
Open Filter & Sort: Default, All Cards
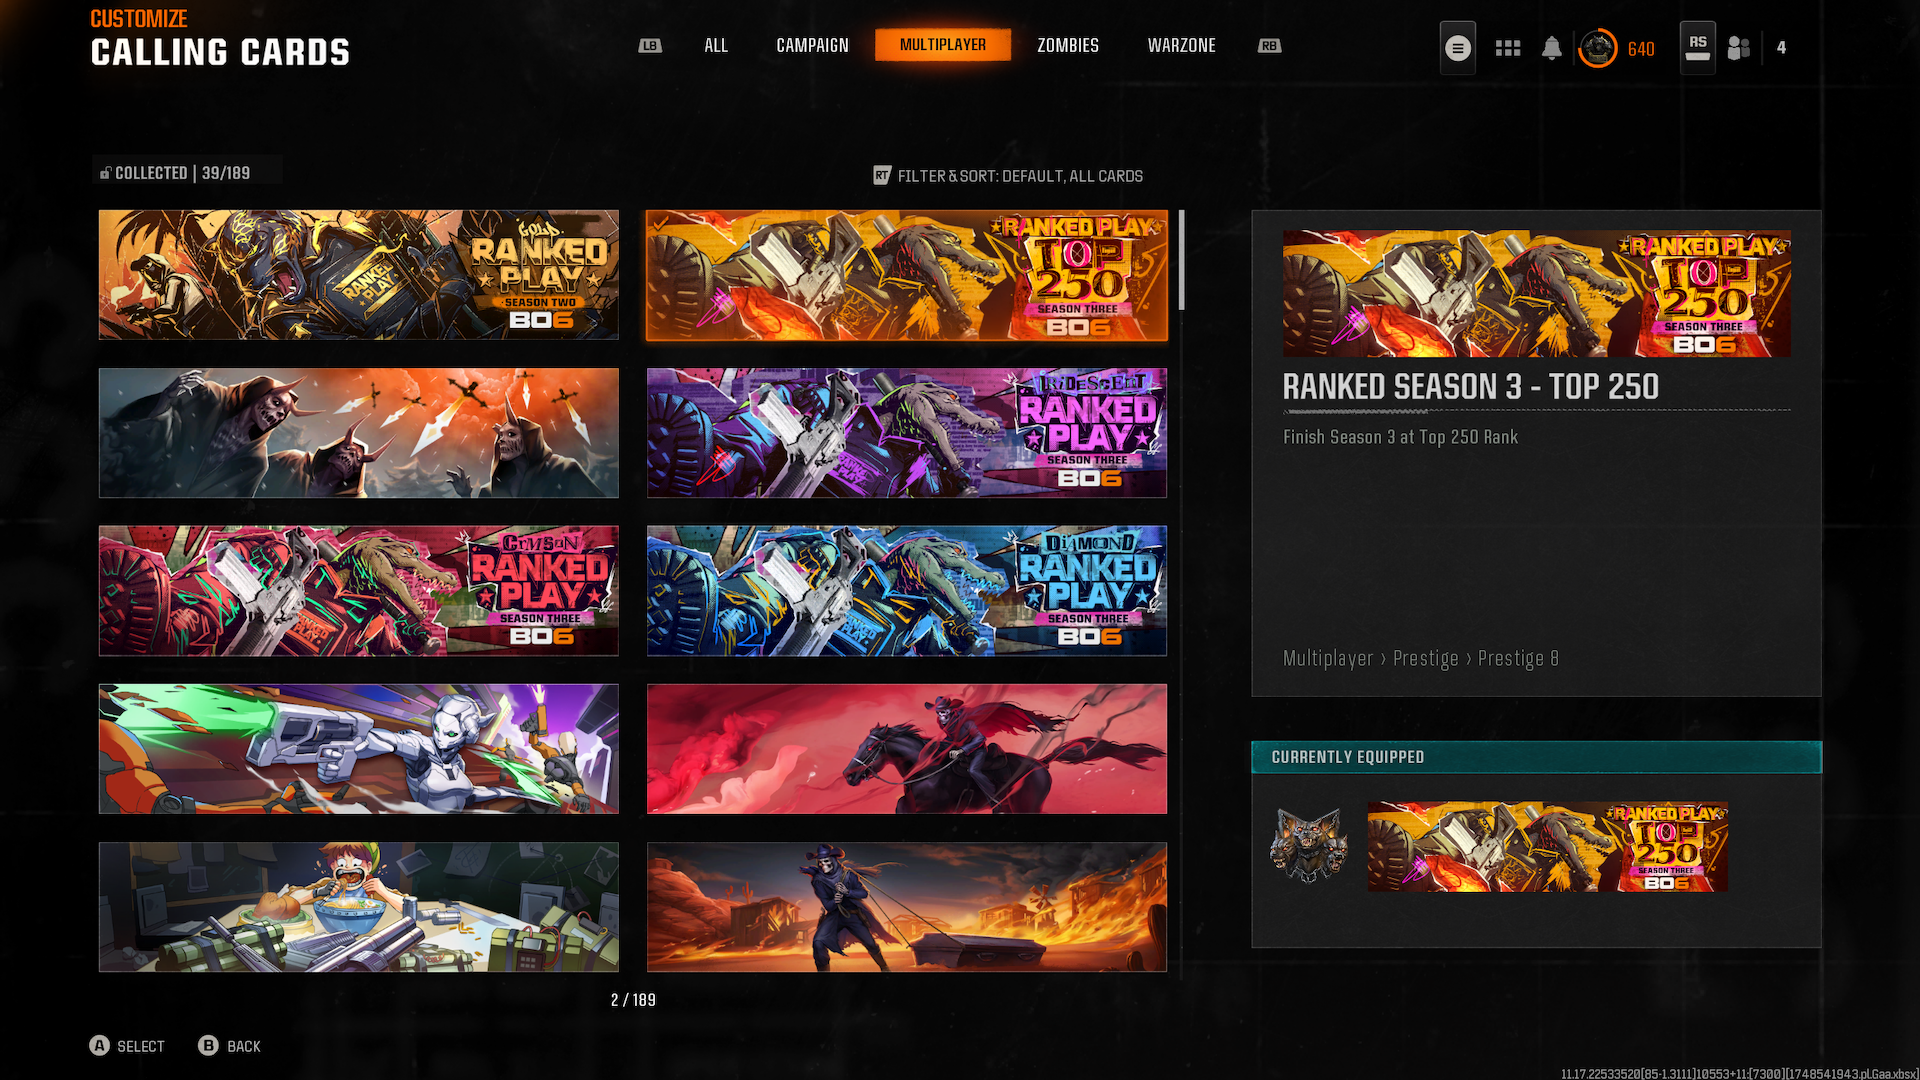(x=1020, y=176)
